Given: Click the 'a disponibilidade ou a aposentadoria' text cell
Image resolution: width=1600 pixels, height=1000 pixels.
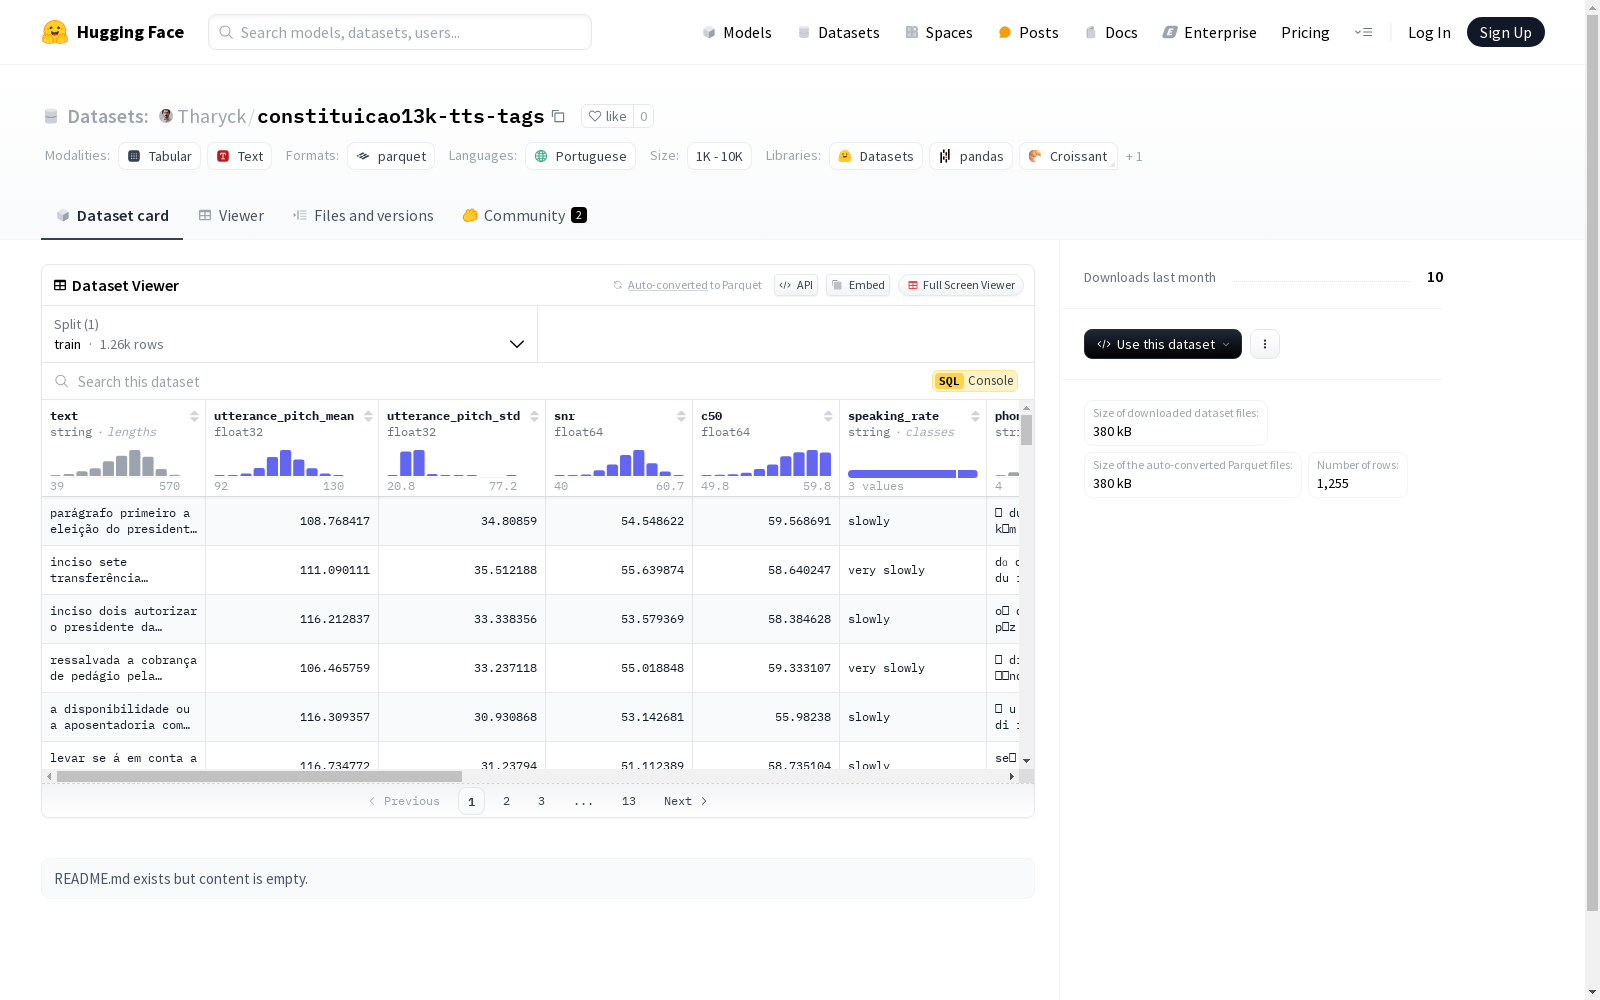Looking at the screenshot, I should click(x=124, y=717).
